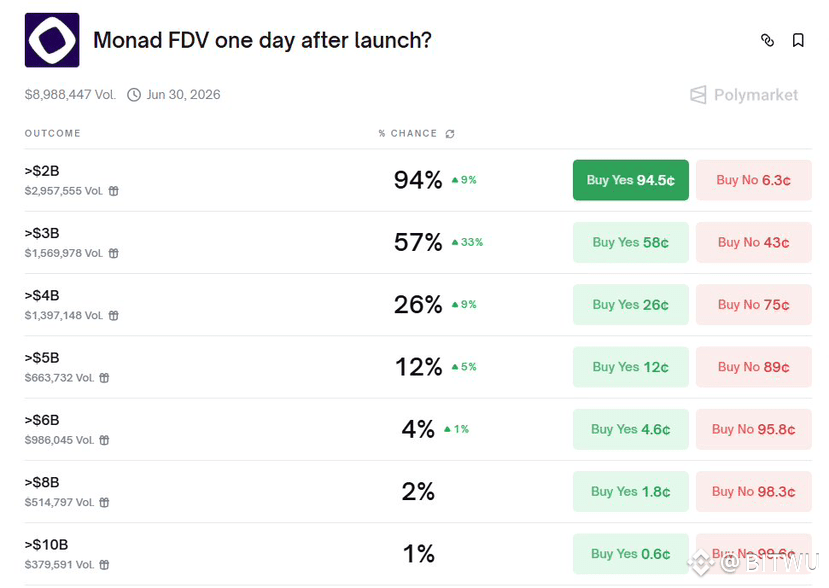The width and height of the screenshot is (829, 588).
Task: Click the gift rewards icon under >$2B
Action: coord(114,191)
